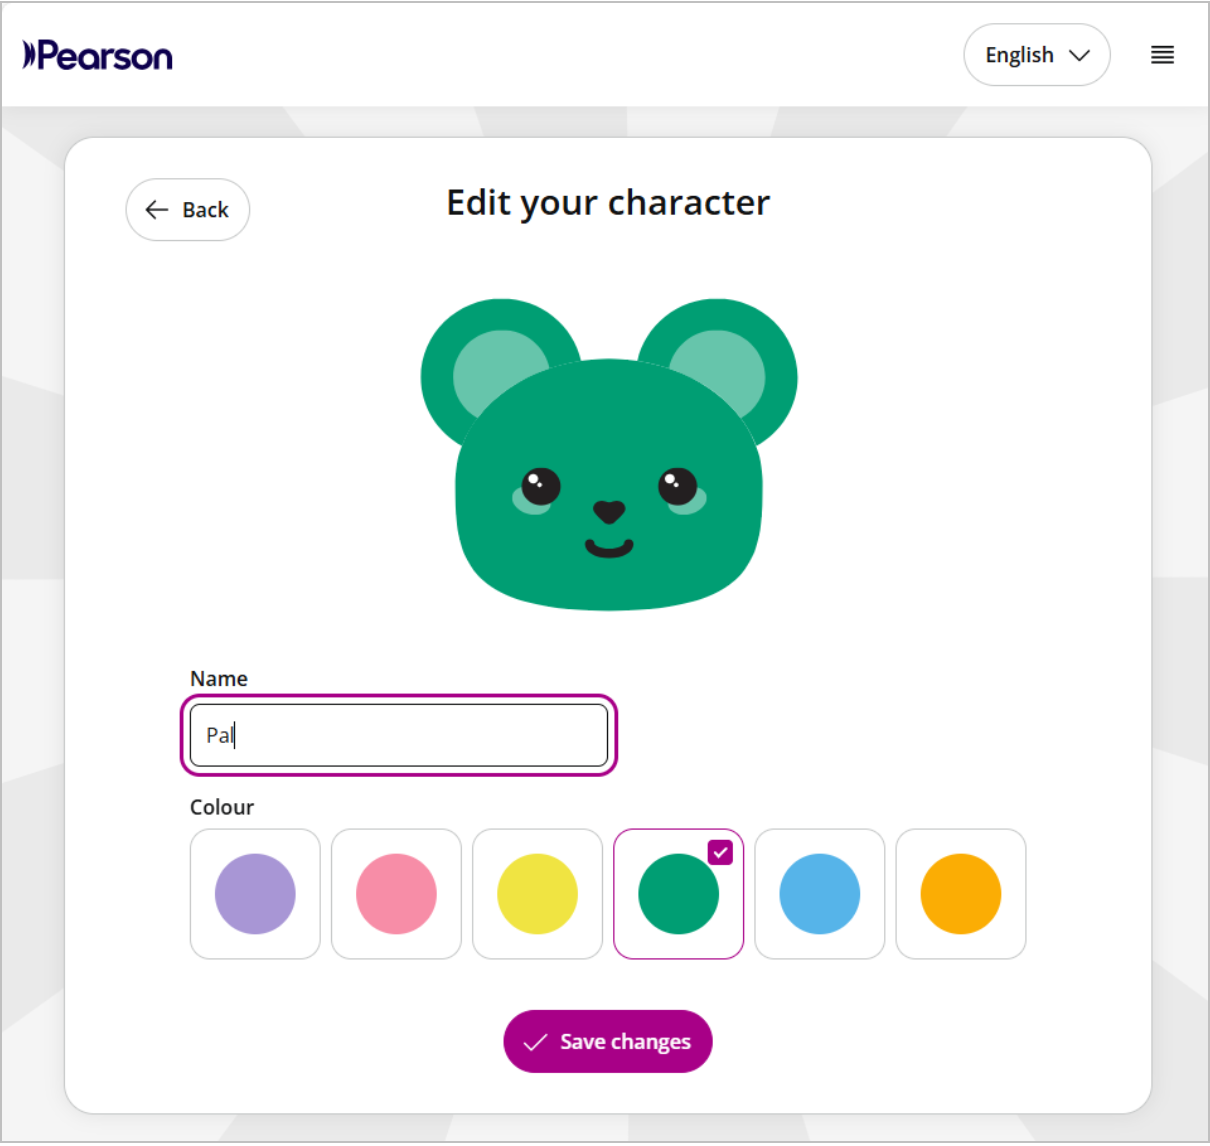Viewport: 1210px width, 1146px height.
Task: Click the checkmark icon in Save changes
Action: point(536,1042)
